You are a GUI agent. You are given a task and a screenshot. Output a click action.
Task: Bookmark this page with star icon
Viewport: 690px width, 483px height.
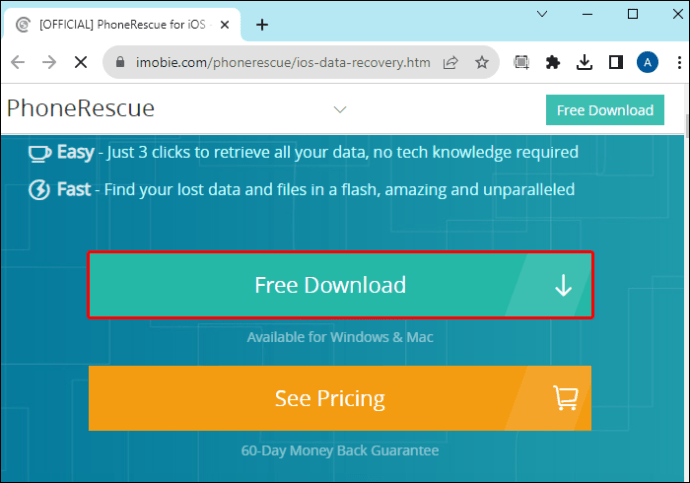482,62
